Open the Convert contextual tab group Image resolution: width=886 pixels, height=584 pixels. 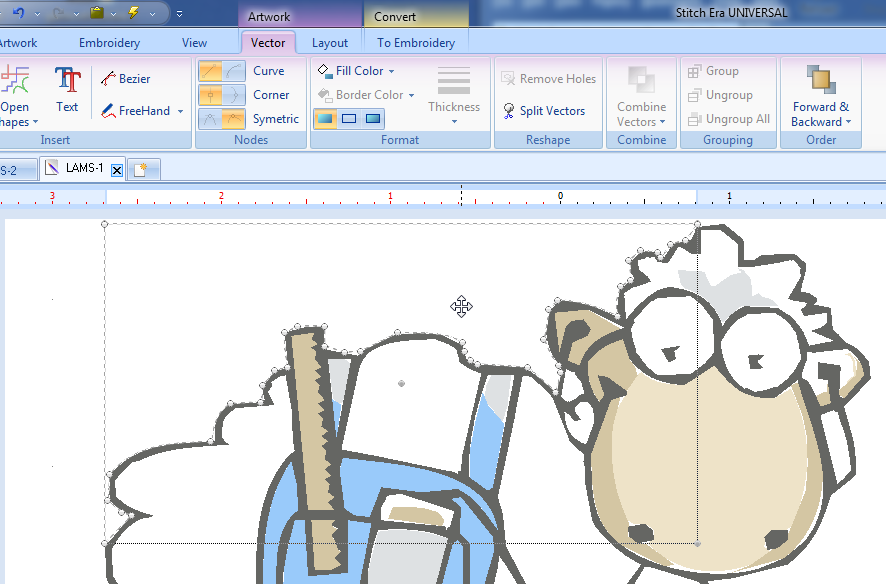(395, 16)
